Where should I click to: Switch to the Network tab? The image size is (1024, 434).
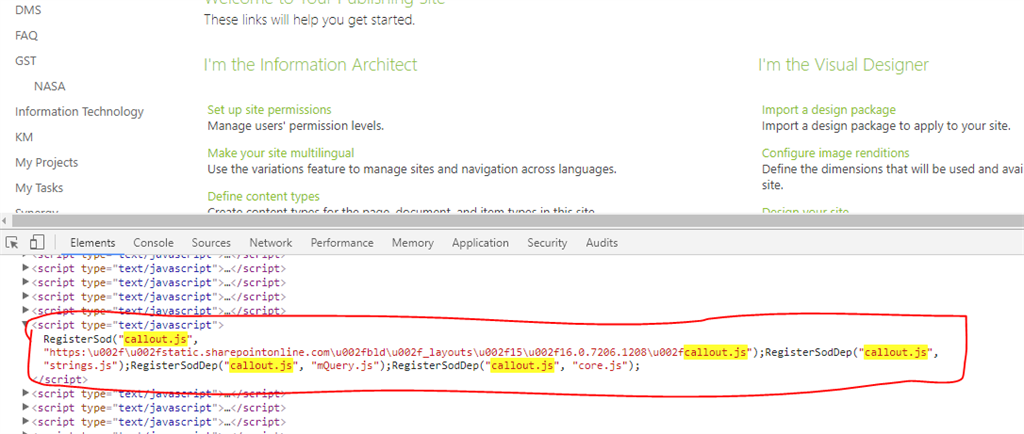tap(270, 243)
